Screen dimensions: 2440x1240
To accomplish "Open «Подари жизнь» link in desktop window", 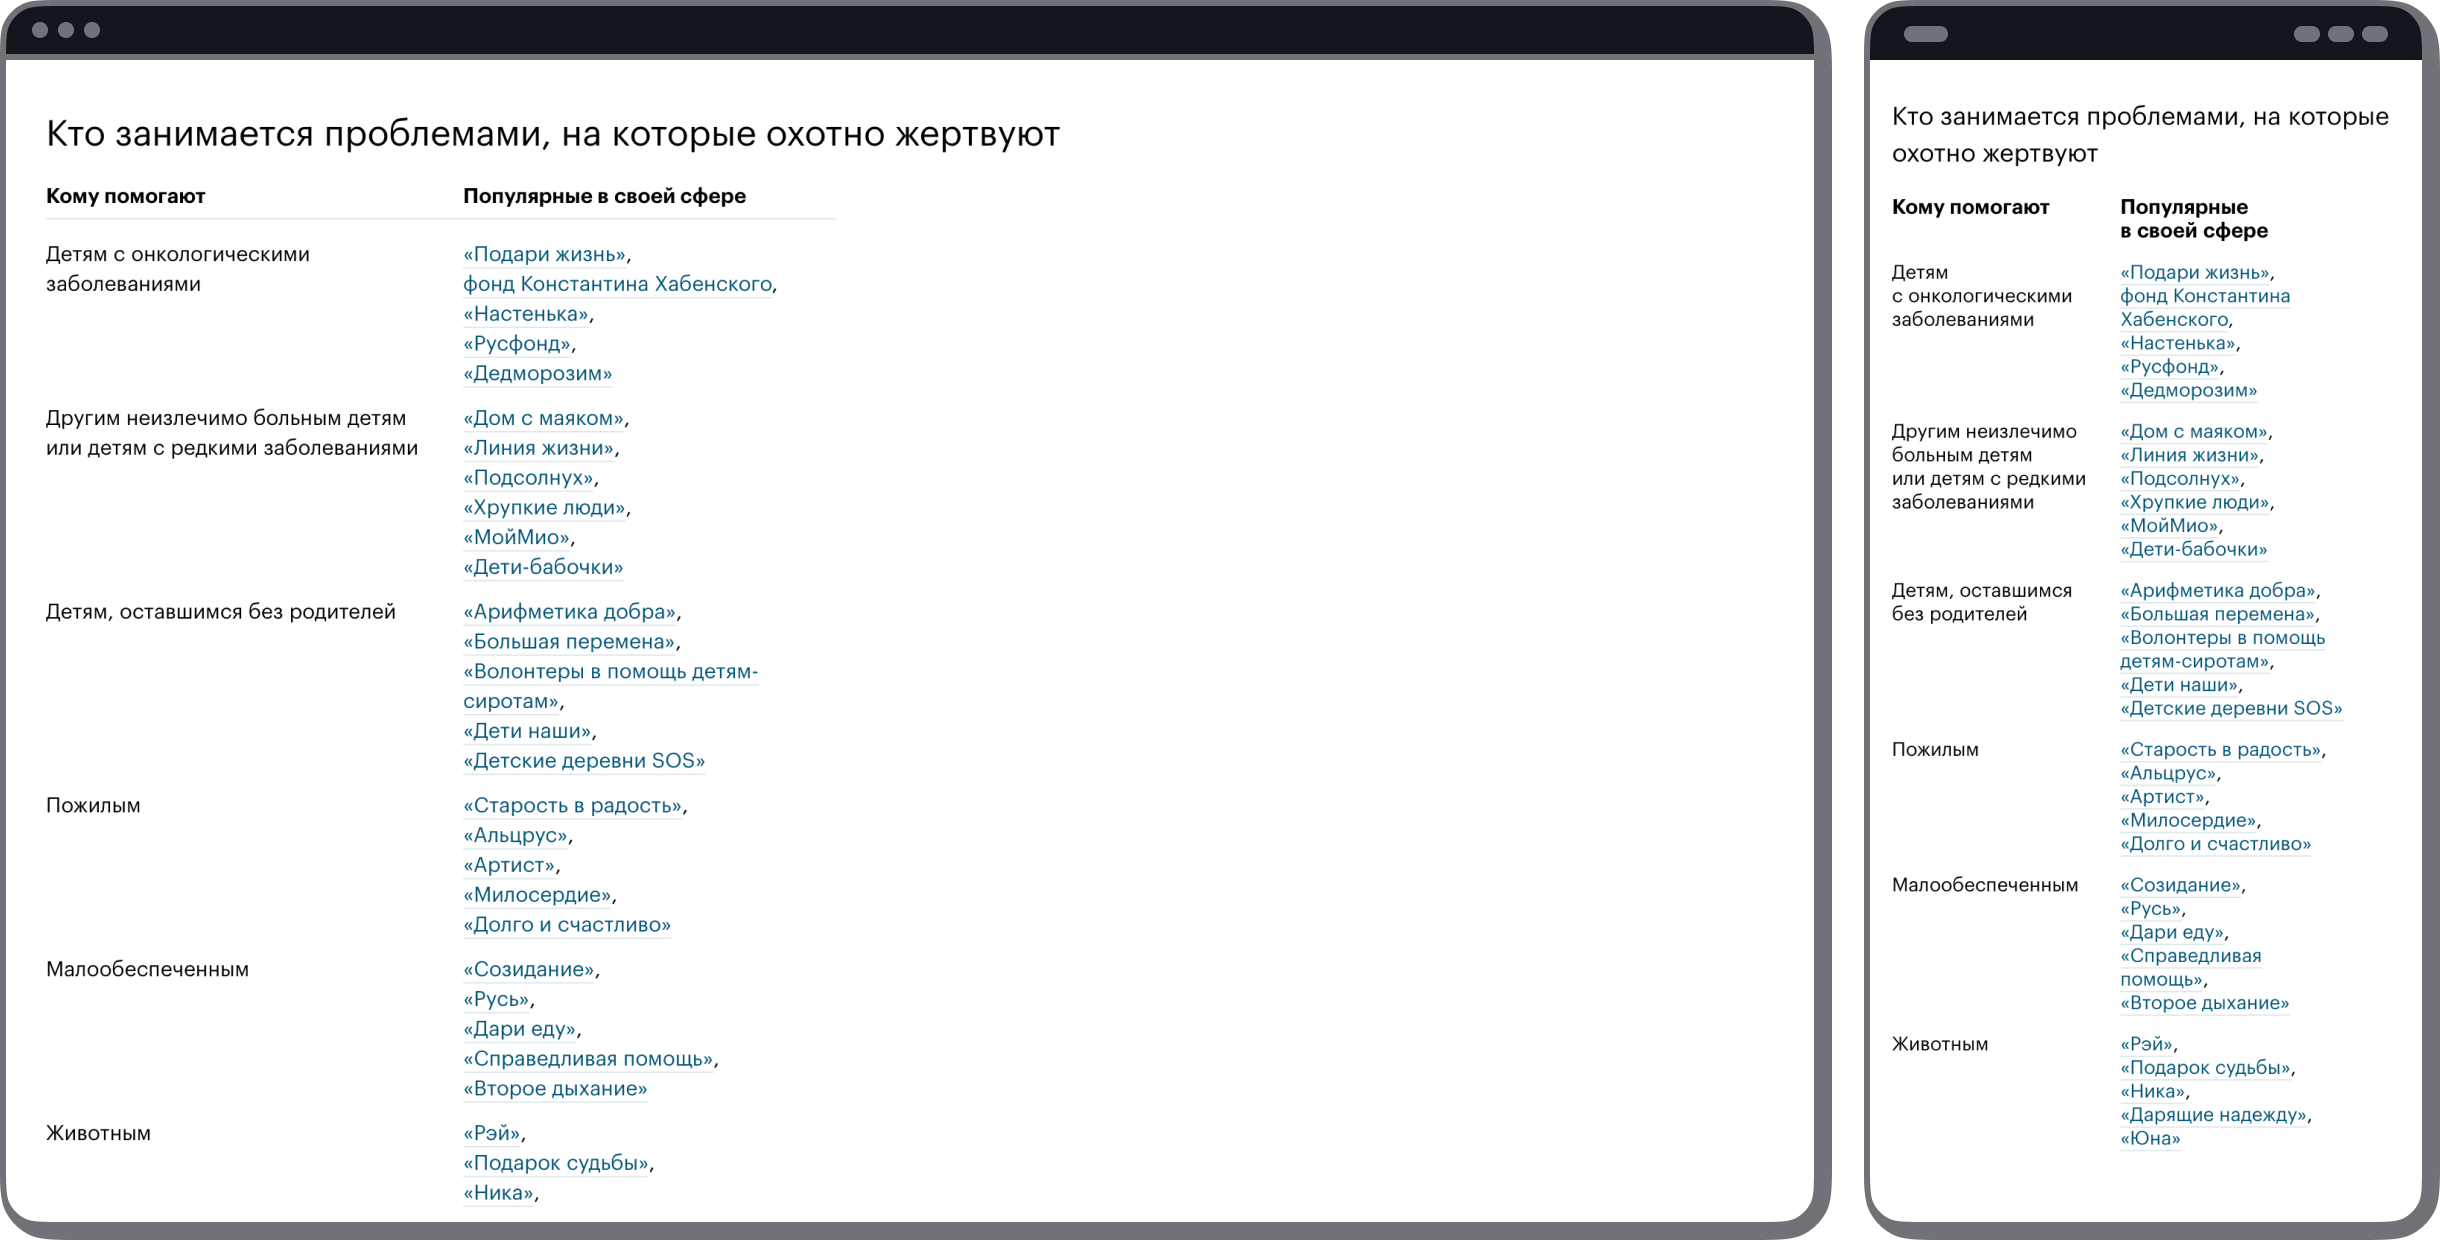I will point(544,255).
